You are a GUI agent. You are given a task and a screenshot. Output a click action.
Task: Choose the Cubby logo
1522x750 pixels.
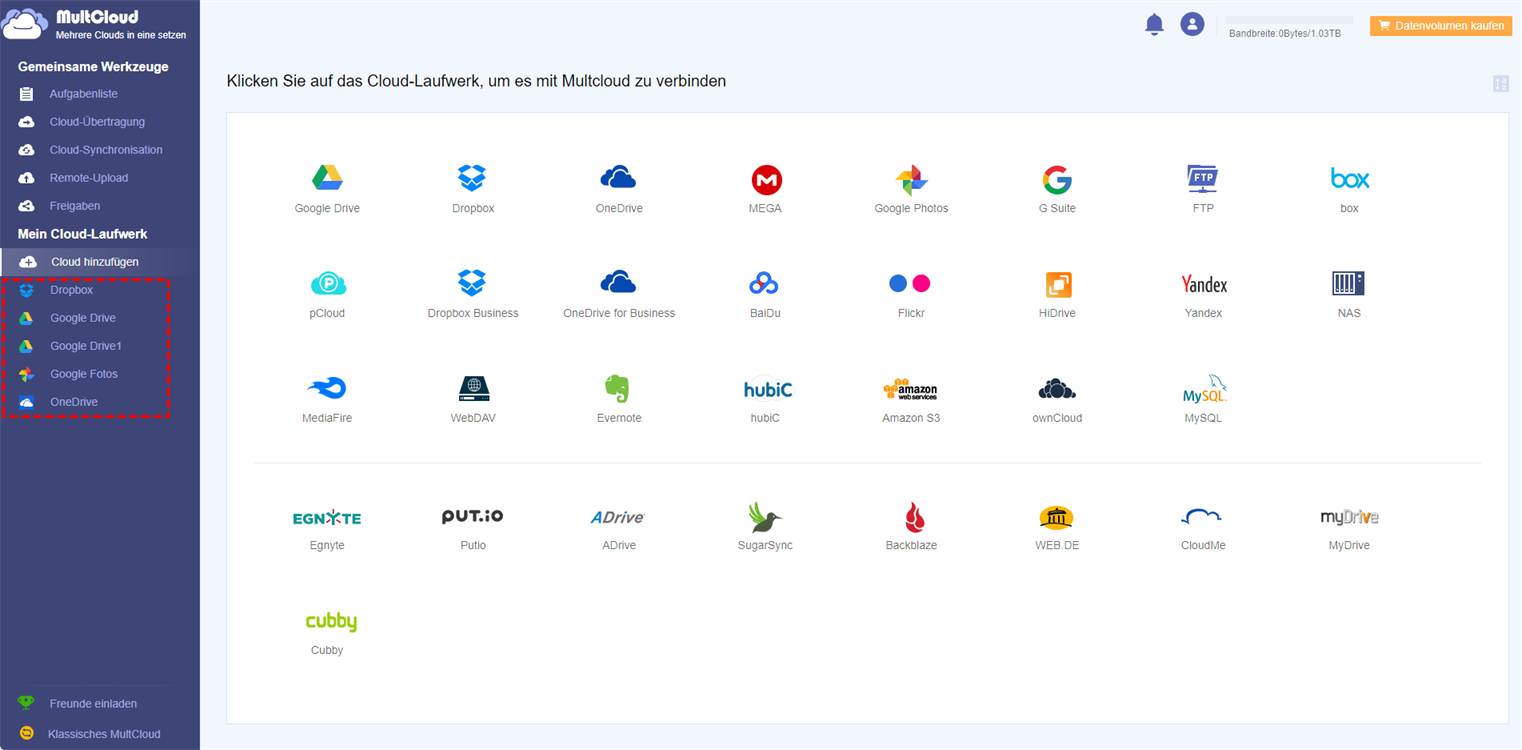(331, 622)
